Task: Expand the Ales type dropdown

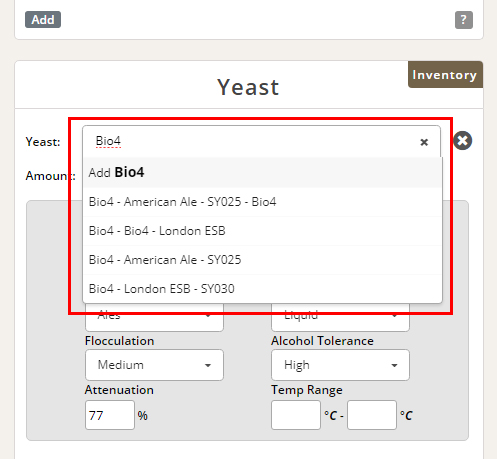Action: 154,317
